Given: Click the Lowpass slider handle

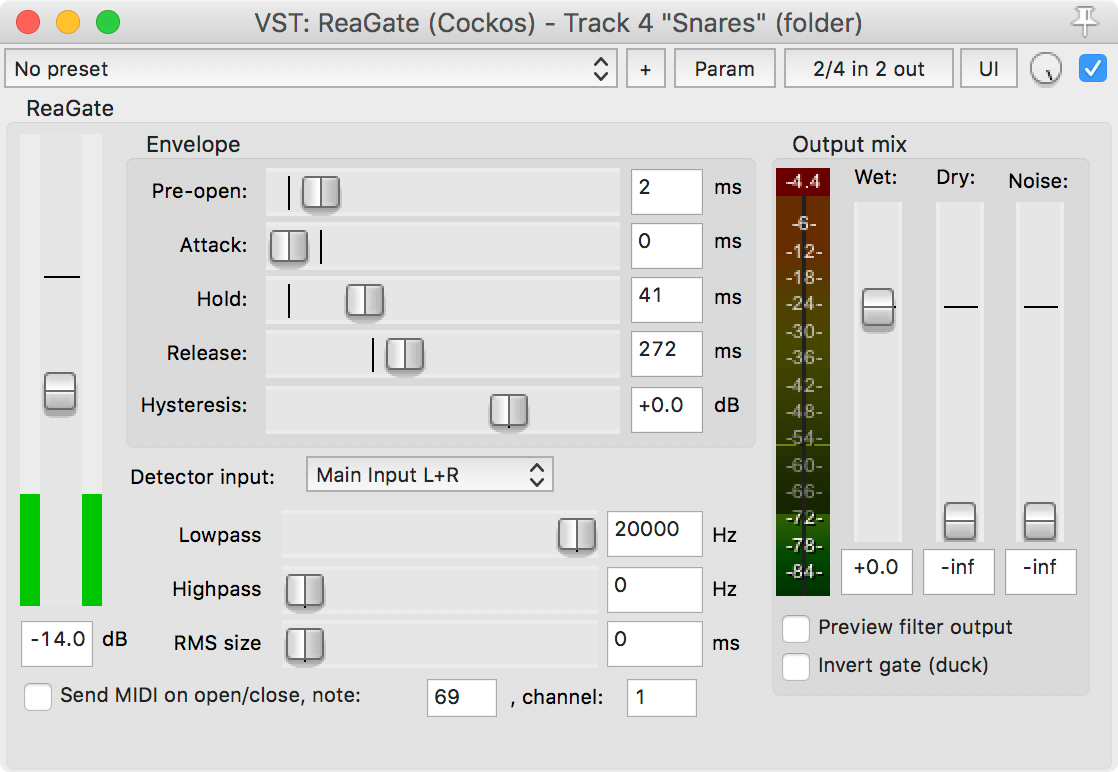Looking at the screenshot, I should click(x=576, y=536).
